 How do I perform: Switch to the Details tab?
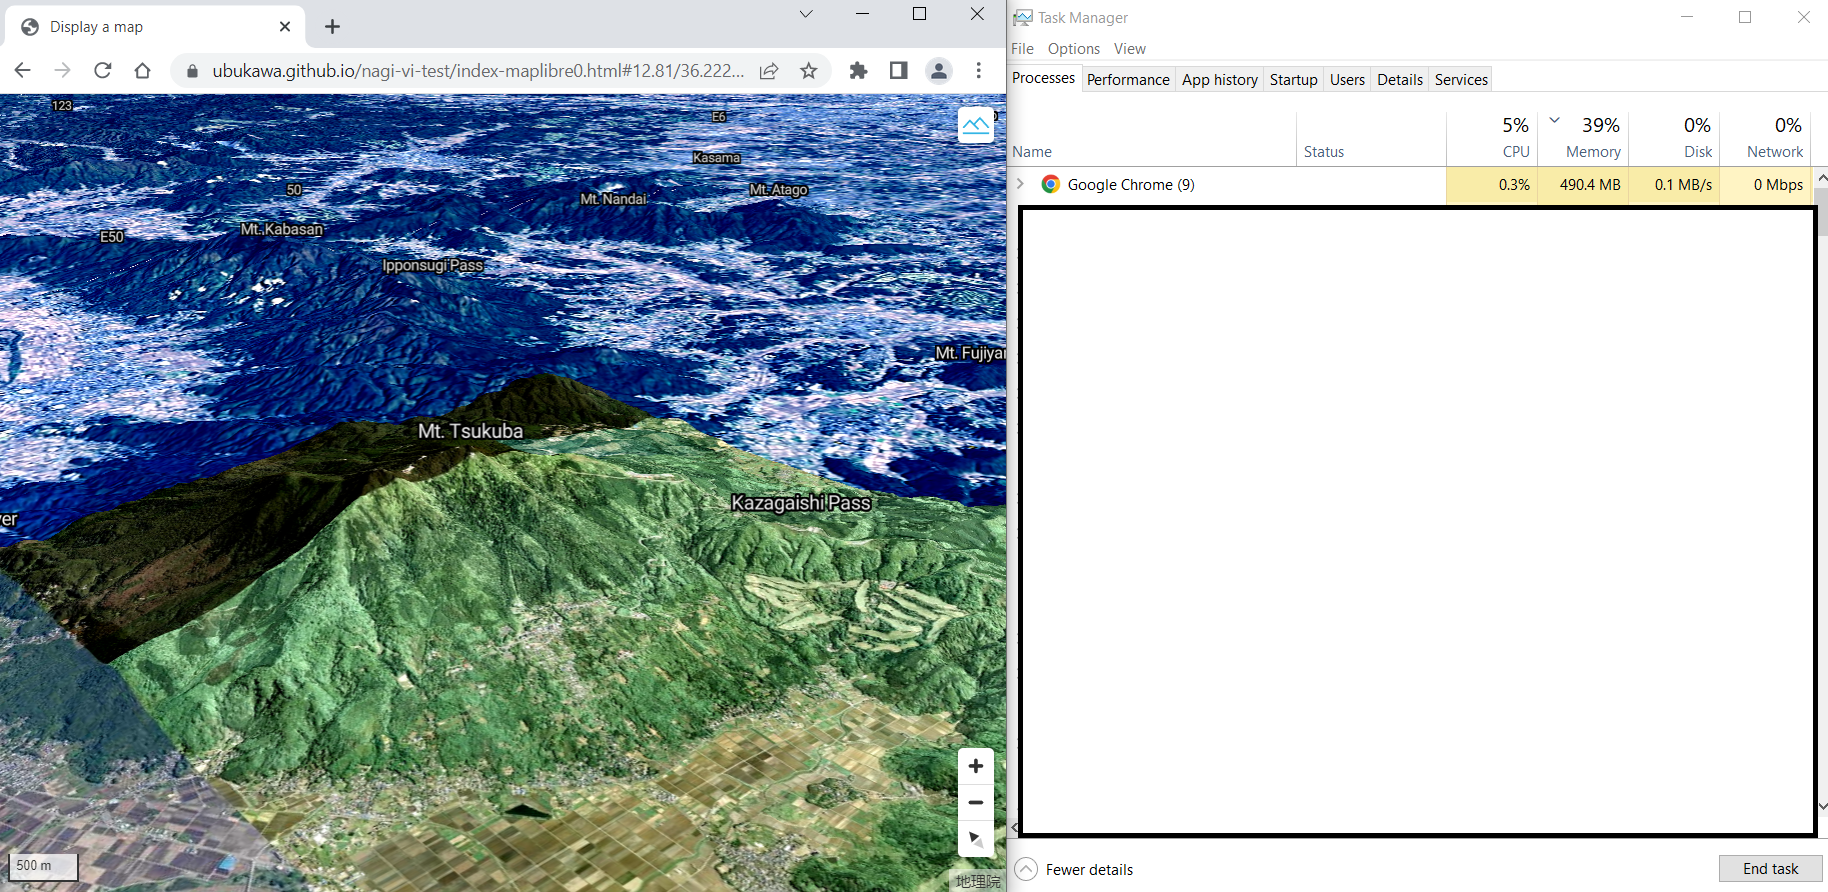[1399, 79]
